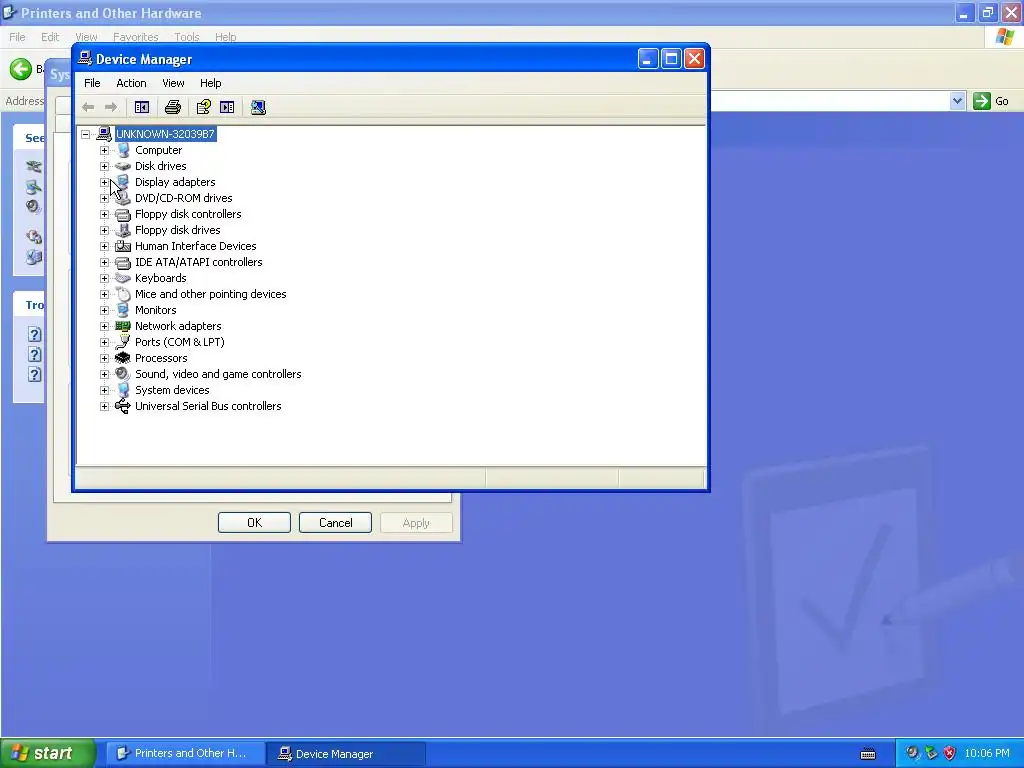Click the Network adapters card icon
The width and height of the screenshot is (1024, 768).
coord(123,326)
